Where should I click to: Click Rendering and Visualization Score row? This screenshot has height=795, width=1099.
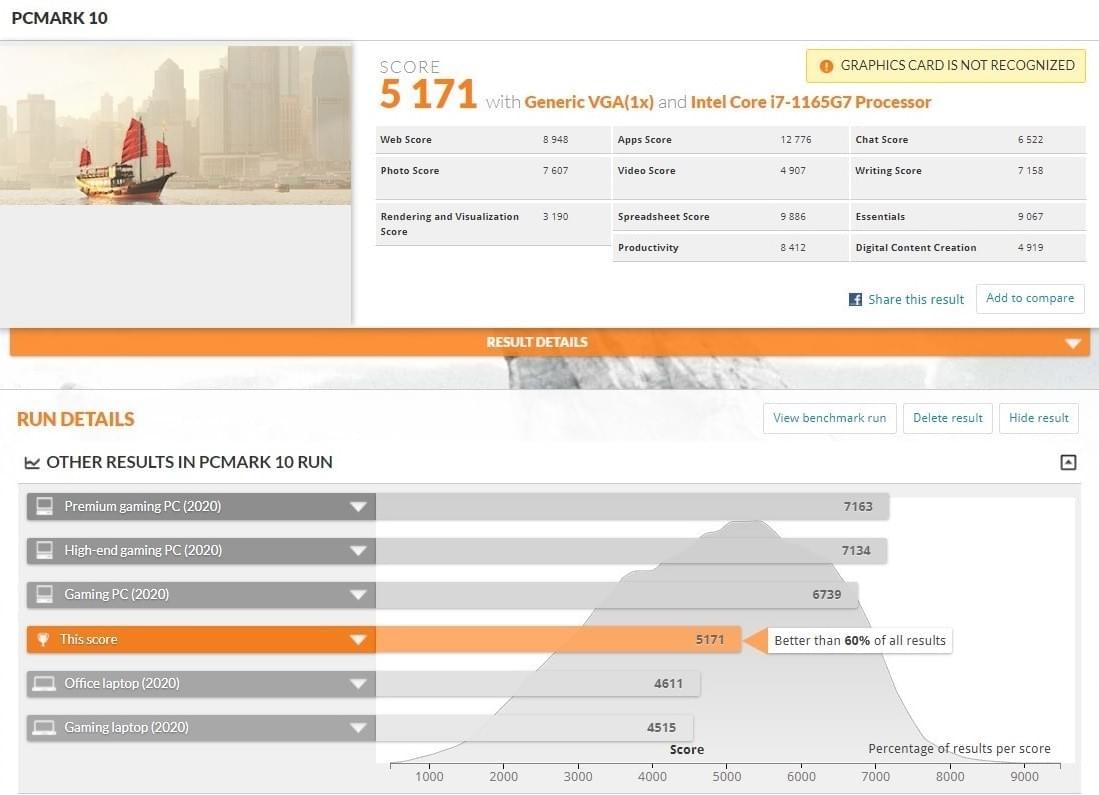(x=493, y=224)
